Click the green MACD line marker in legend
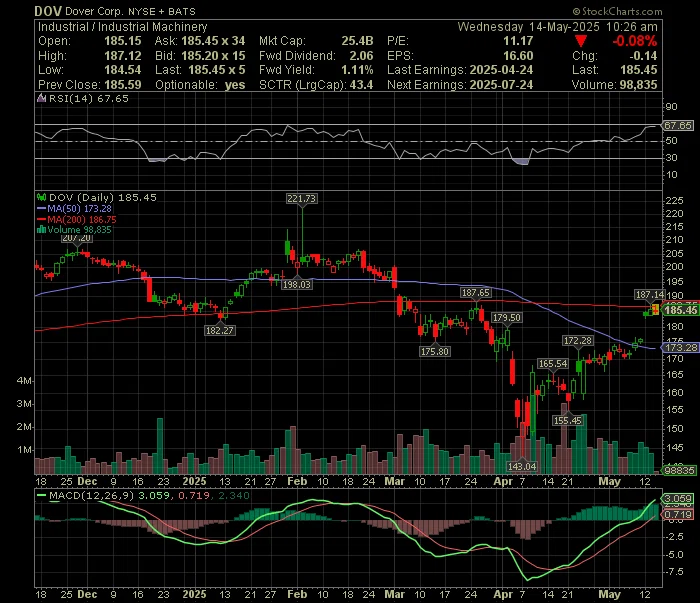Image resolution: width=700 pixels, height=603 pixels. [42, 495]
